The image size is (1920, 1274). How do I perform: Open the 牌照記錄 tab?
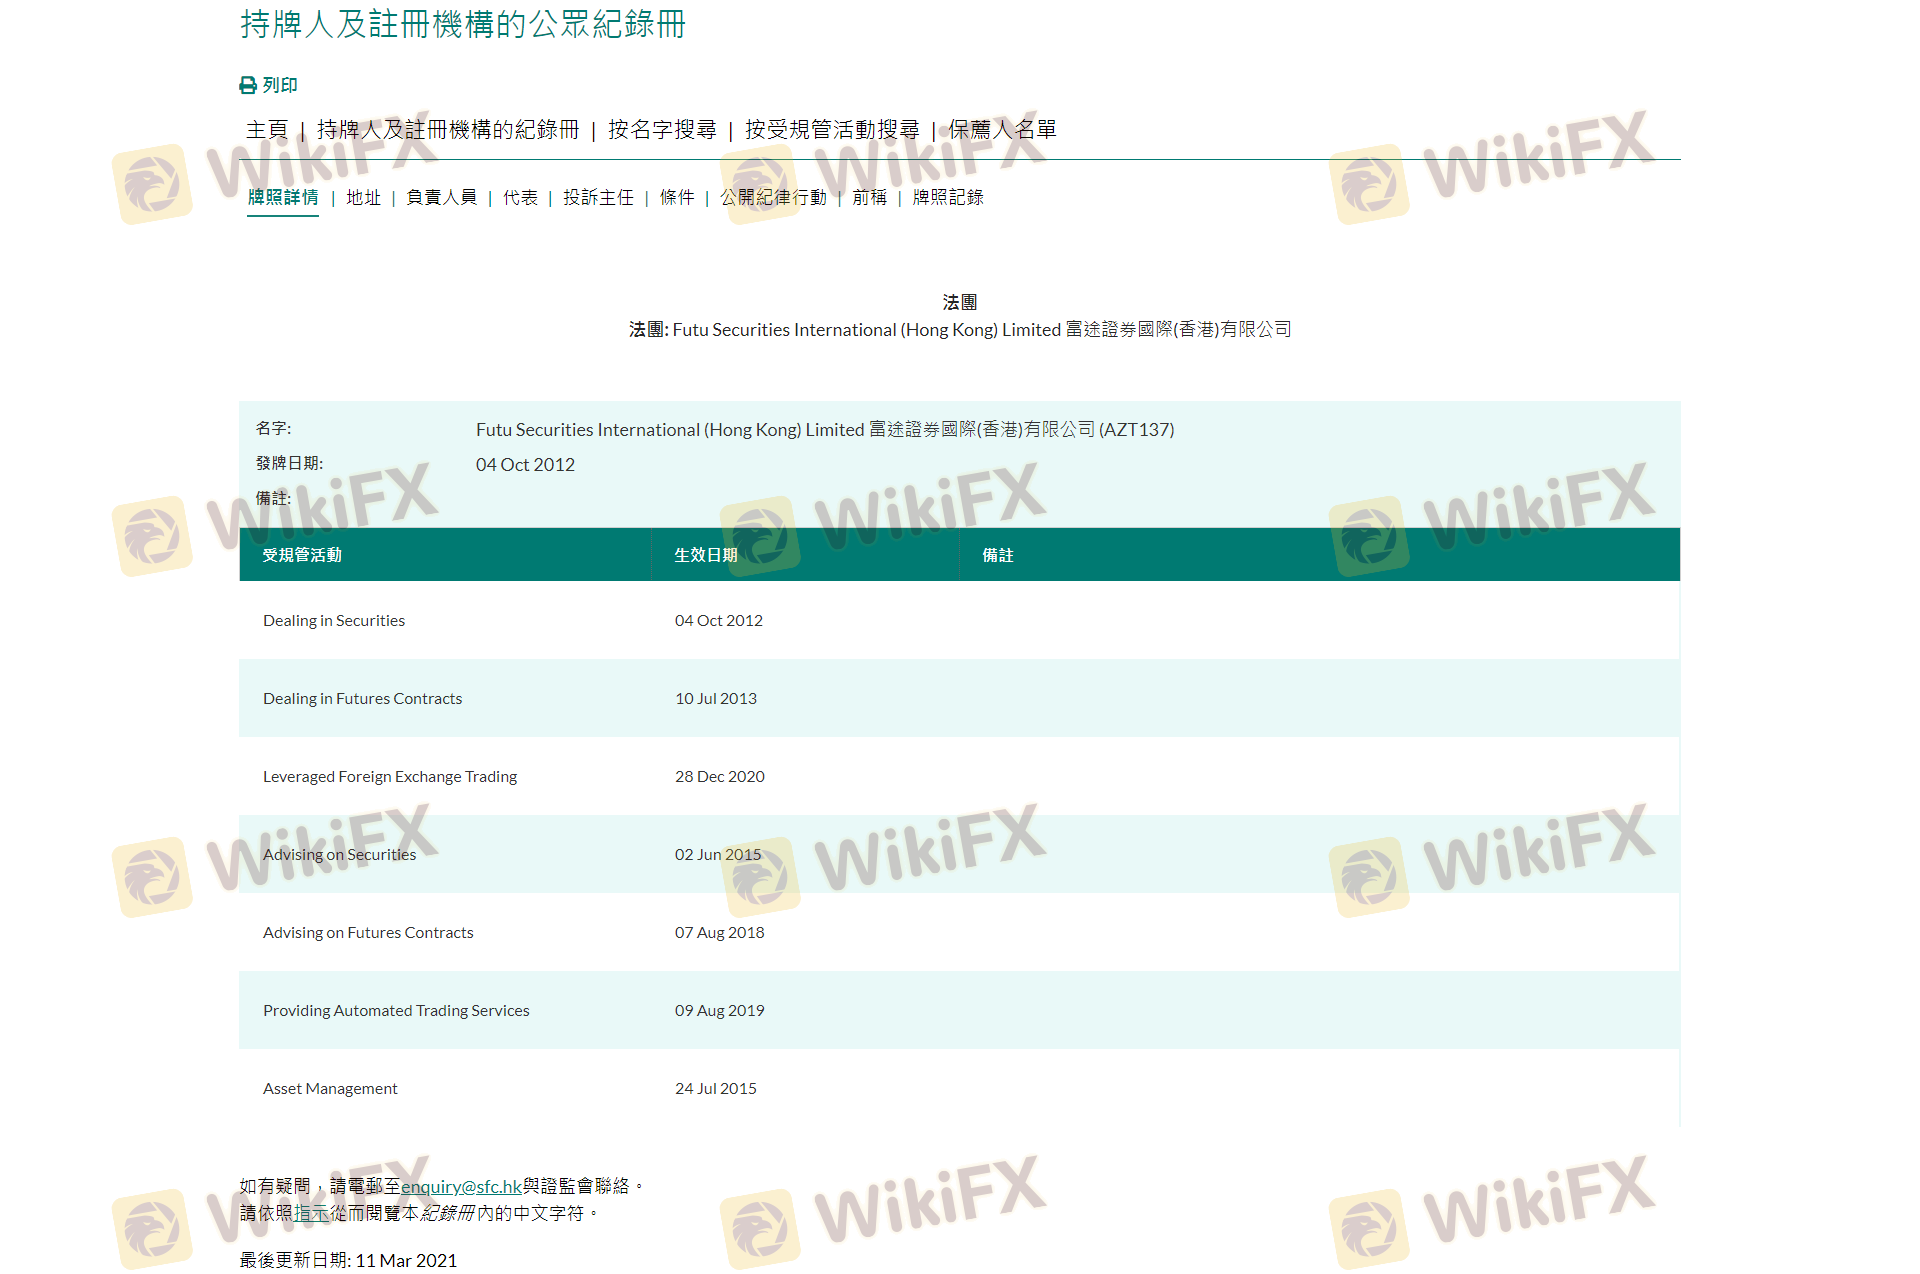click(x=948, y=198)
